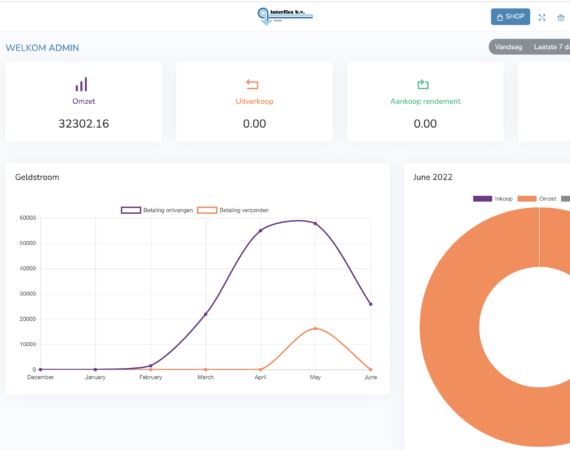This screenshot has width=570, height=450.
Task: Click the April point on purple line
Action: 260,230
